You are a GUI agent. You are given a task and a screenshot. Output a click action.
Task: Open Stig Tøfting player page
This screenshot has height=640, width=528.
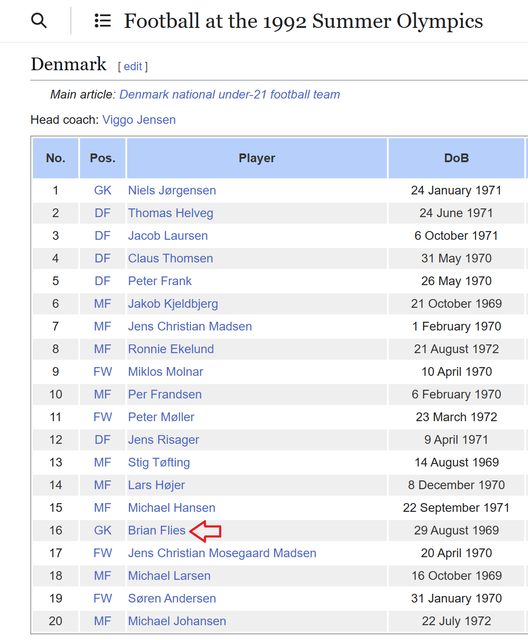(159, 462)
